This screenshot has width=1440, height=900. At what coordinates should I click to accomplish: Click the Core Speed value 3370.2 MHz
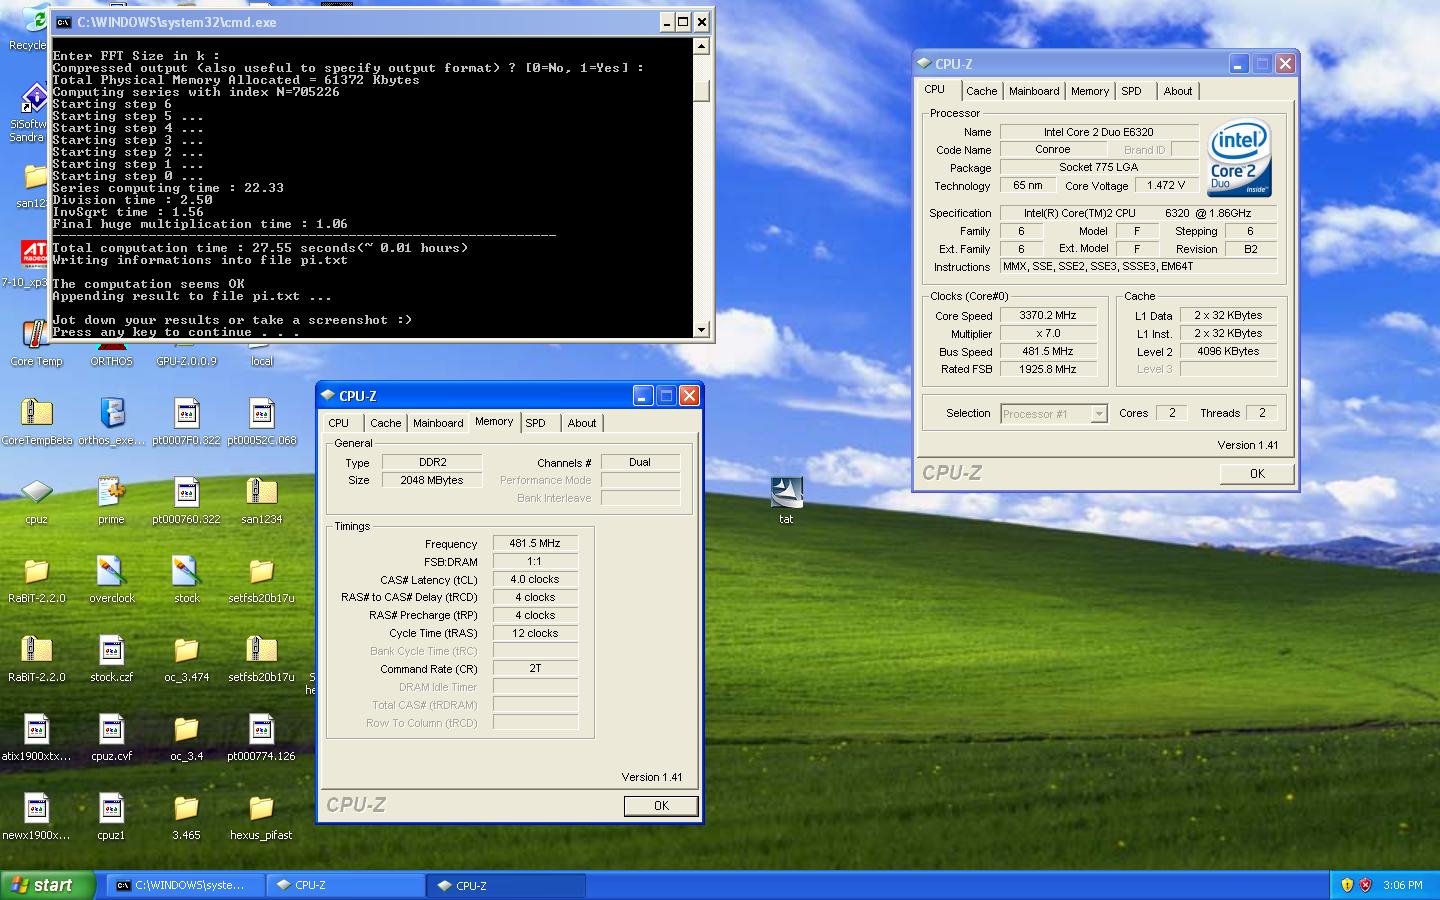pos(1048,315)
